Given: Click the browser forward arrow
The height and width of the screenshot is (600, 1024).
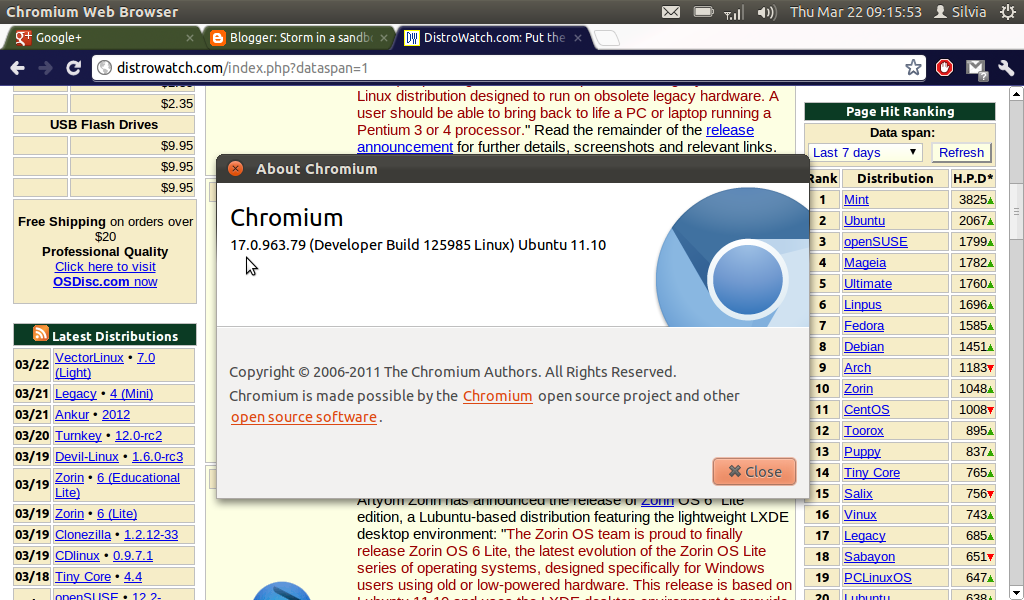Looking at the screenshot, I should pyautogui.click(x=45, y=68).
